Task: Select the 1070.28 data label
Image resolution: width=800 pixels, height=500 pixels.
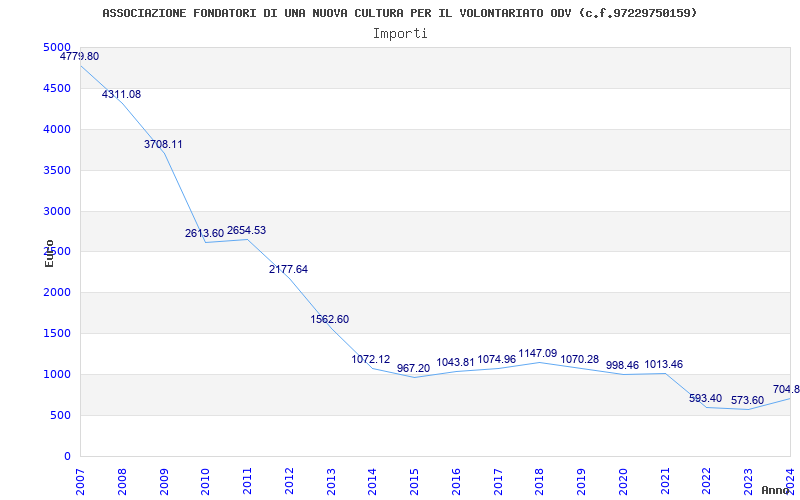Action: 580,360
